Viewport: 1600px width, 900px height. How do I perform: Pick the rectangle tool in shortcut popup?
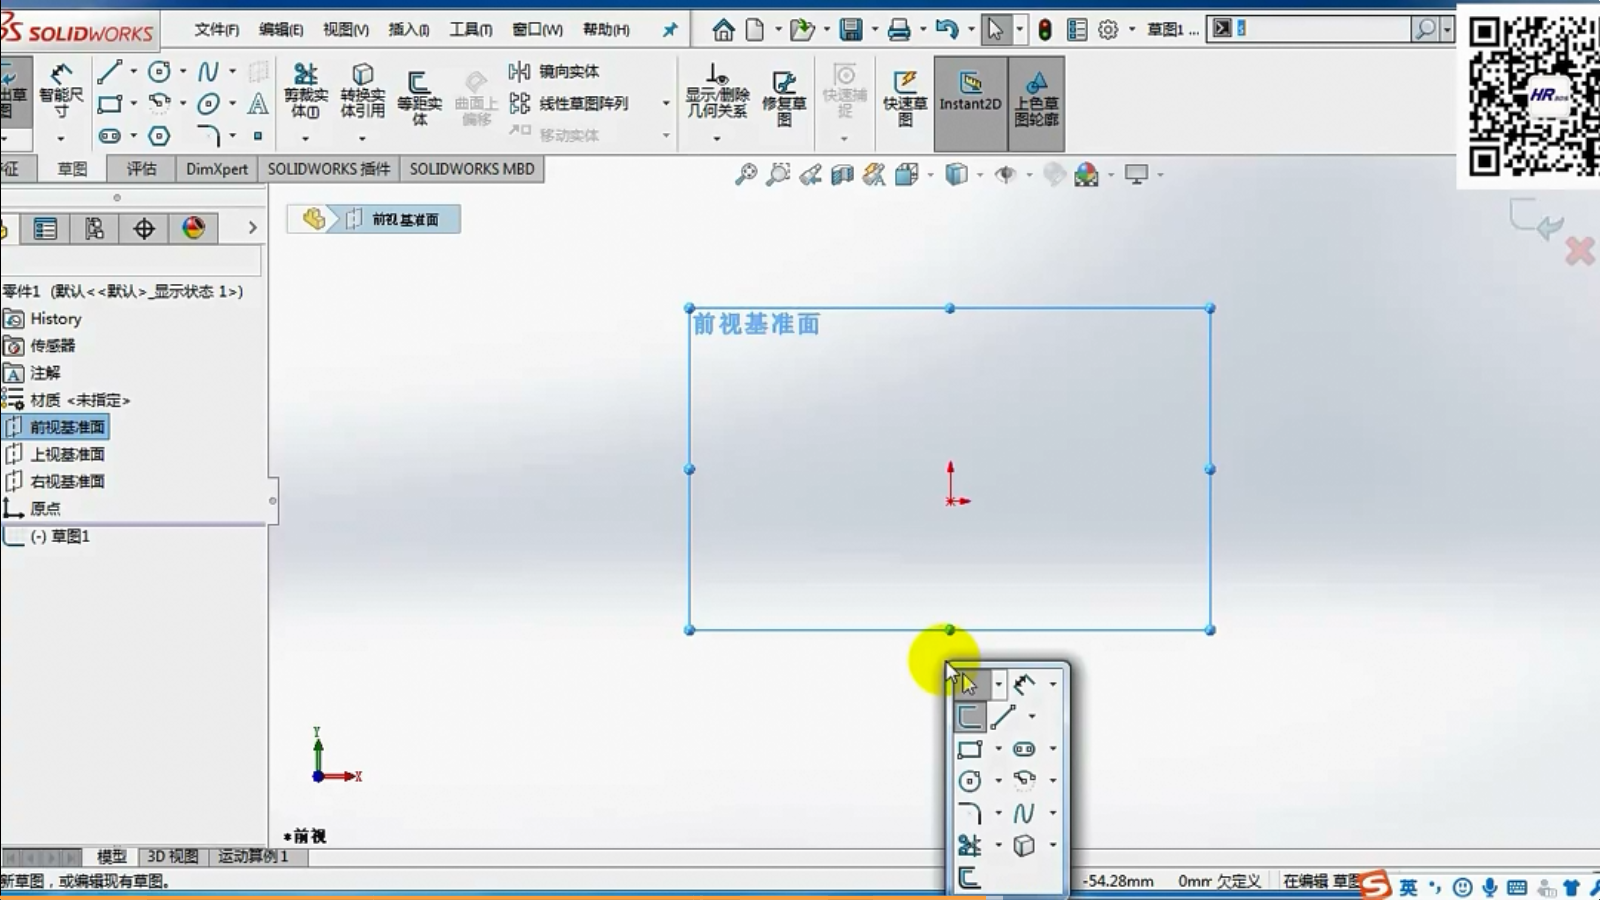(x=969, y=749)
